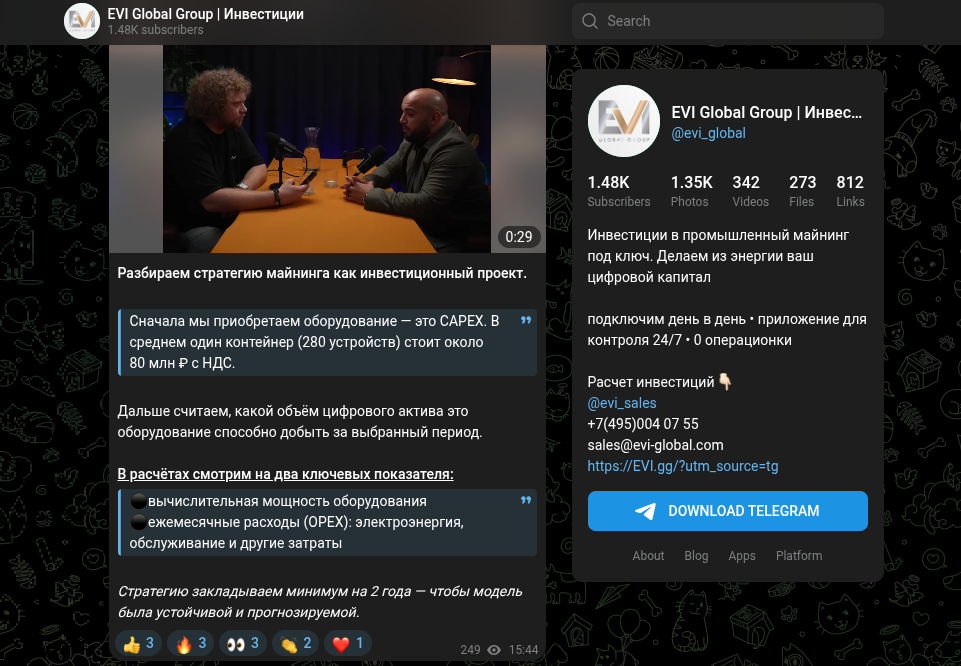Select the clapping hands reaction with 2
The image size is (961, 666).
pyautogui.click(x=295, y=643)
